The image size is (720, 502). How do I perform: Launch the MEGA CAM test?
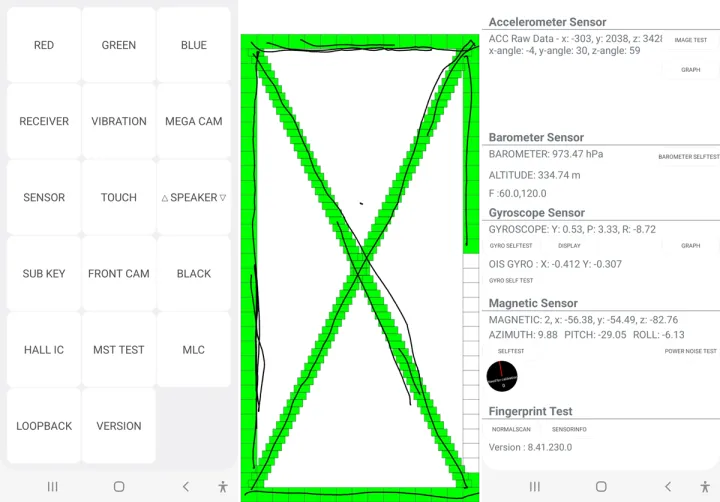[x=194, y=121]
